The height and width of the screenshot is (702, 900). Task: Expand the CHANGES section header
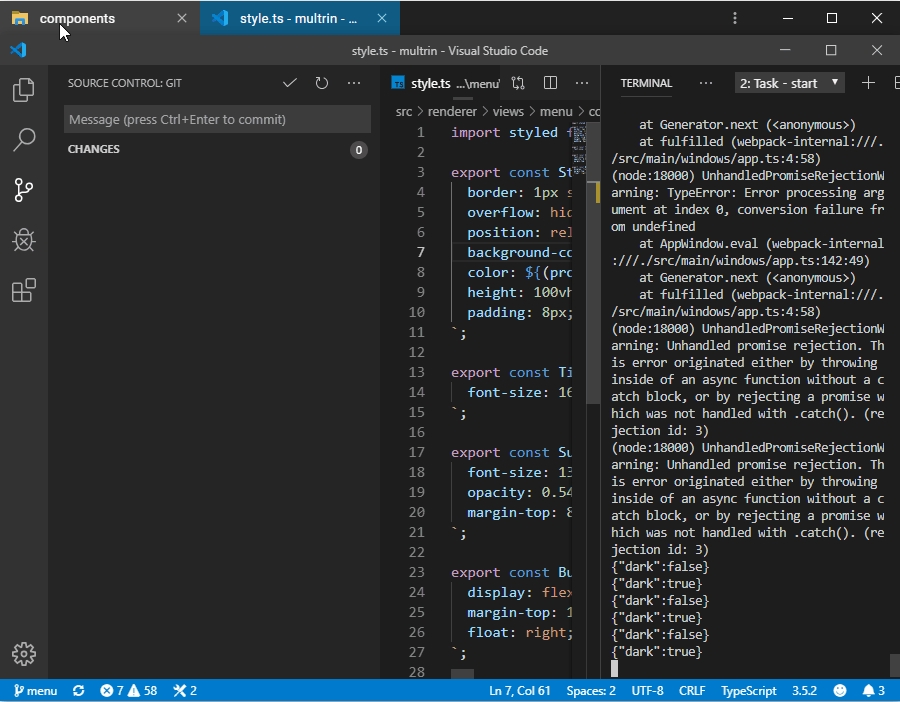(94, 149)
